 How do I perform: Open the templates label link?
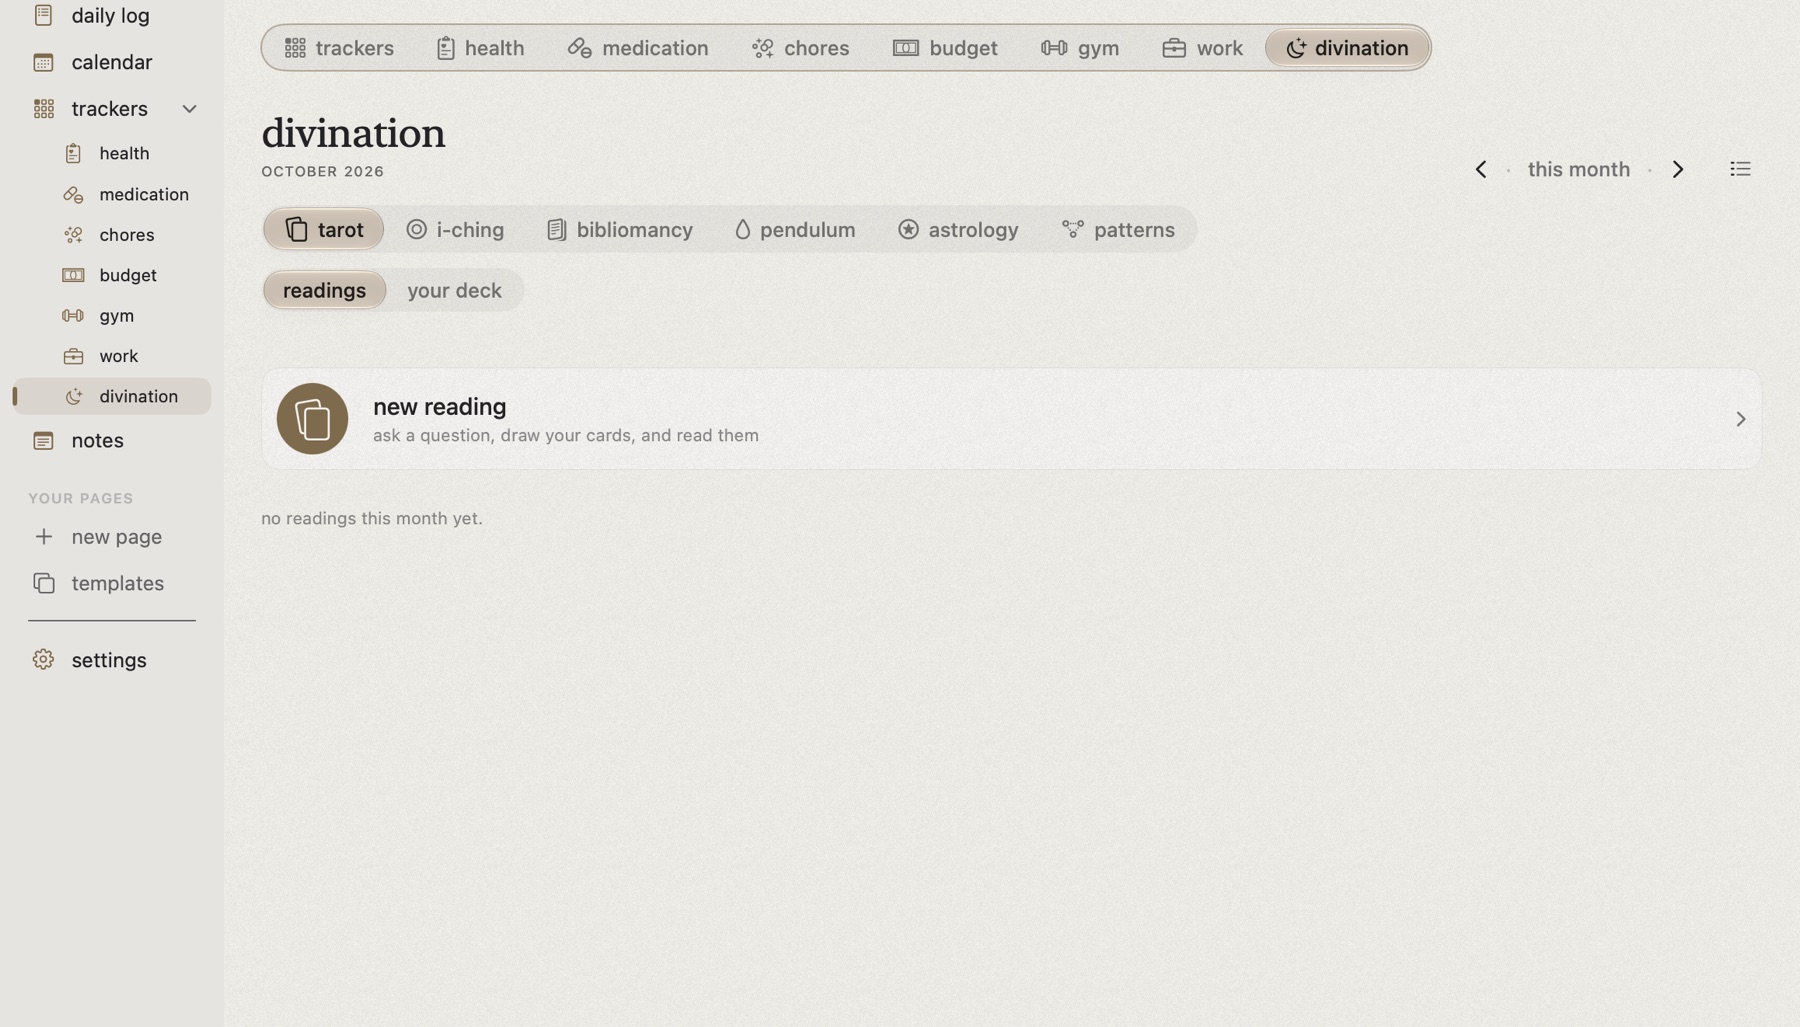pos(117,583)
